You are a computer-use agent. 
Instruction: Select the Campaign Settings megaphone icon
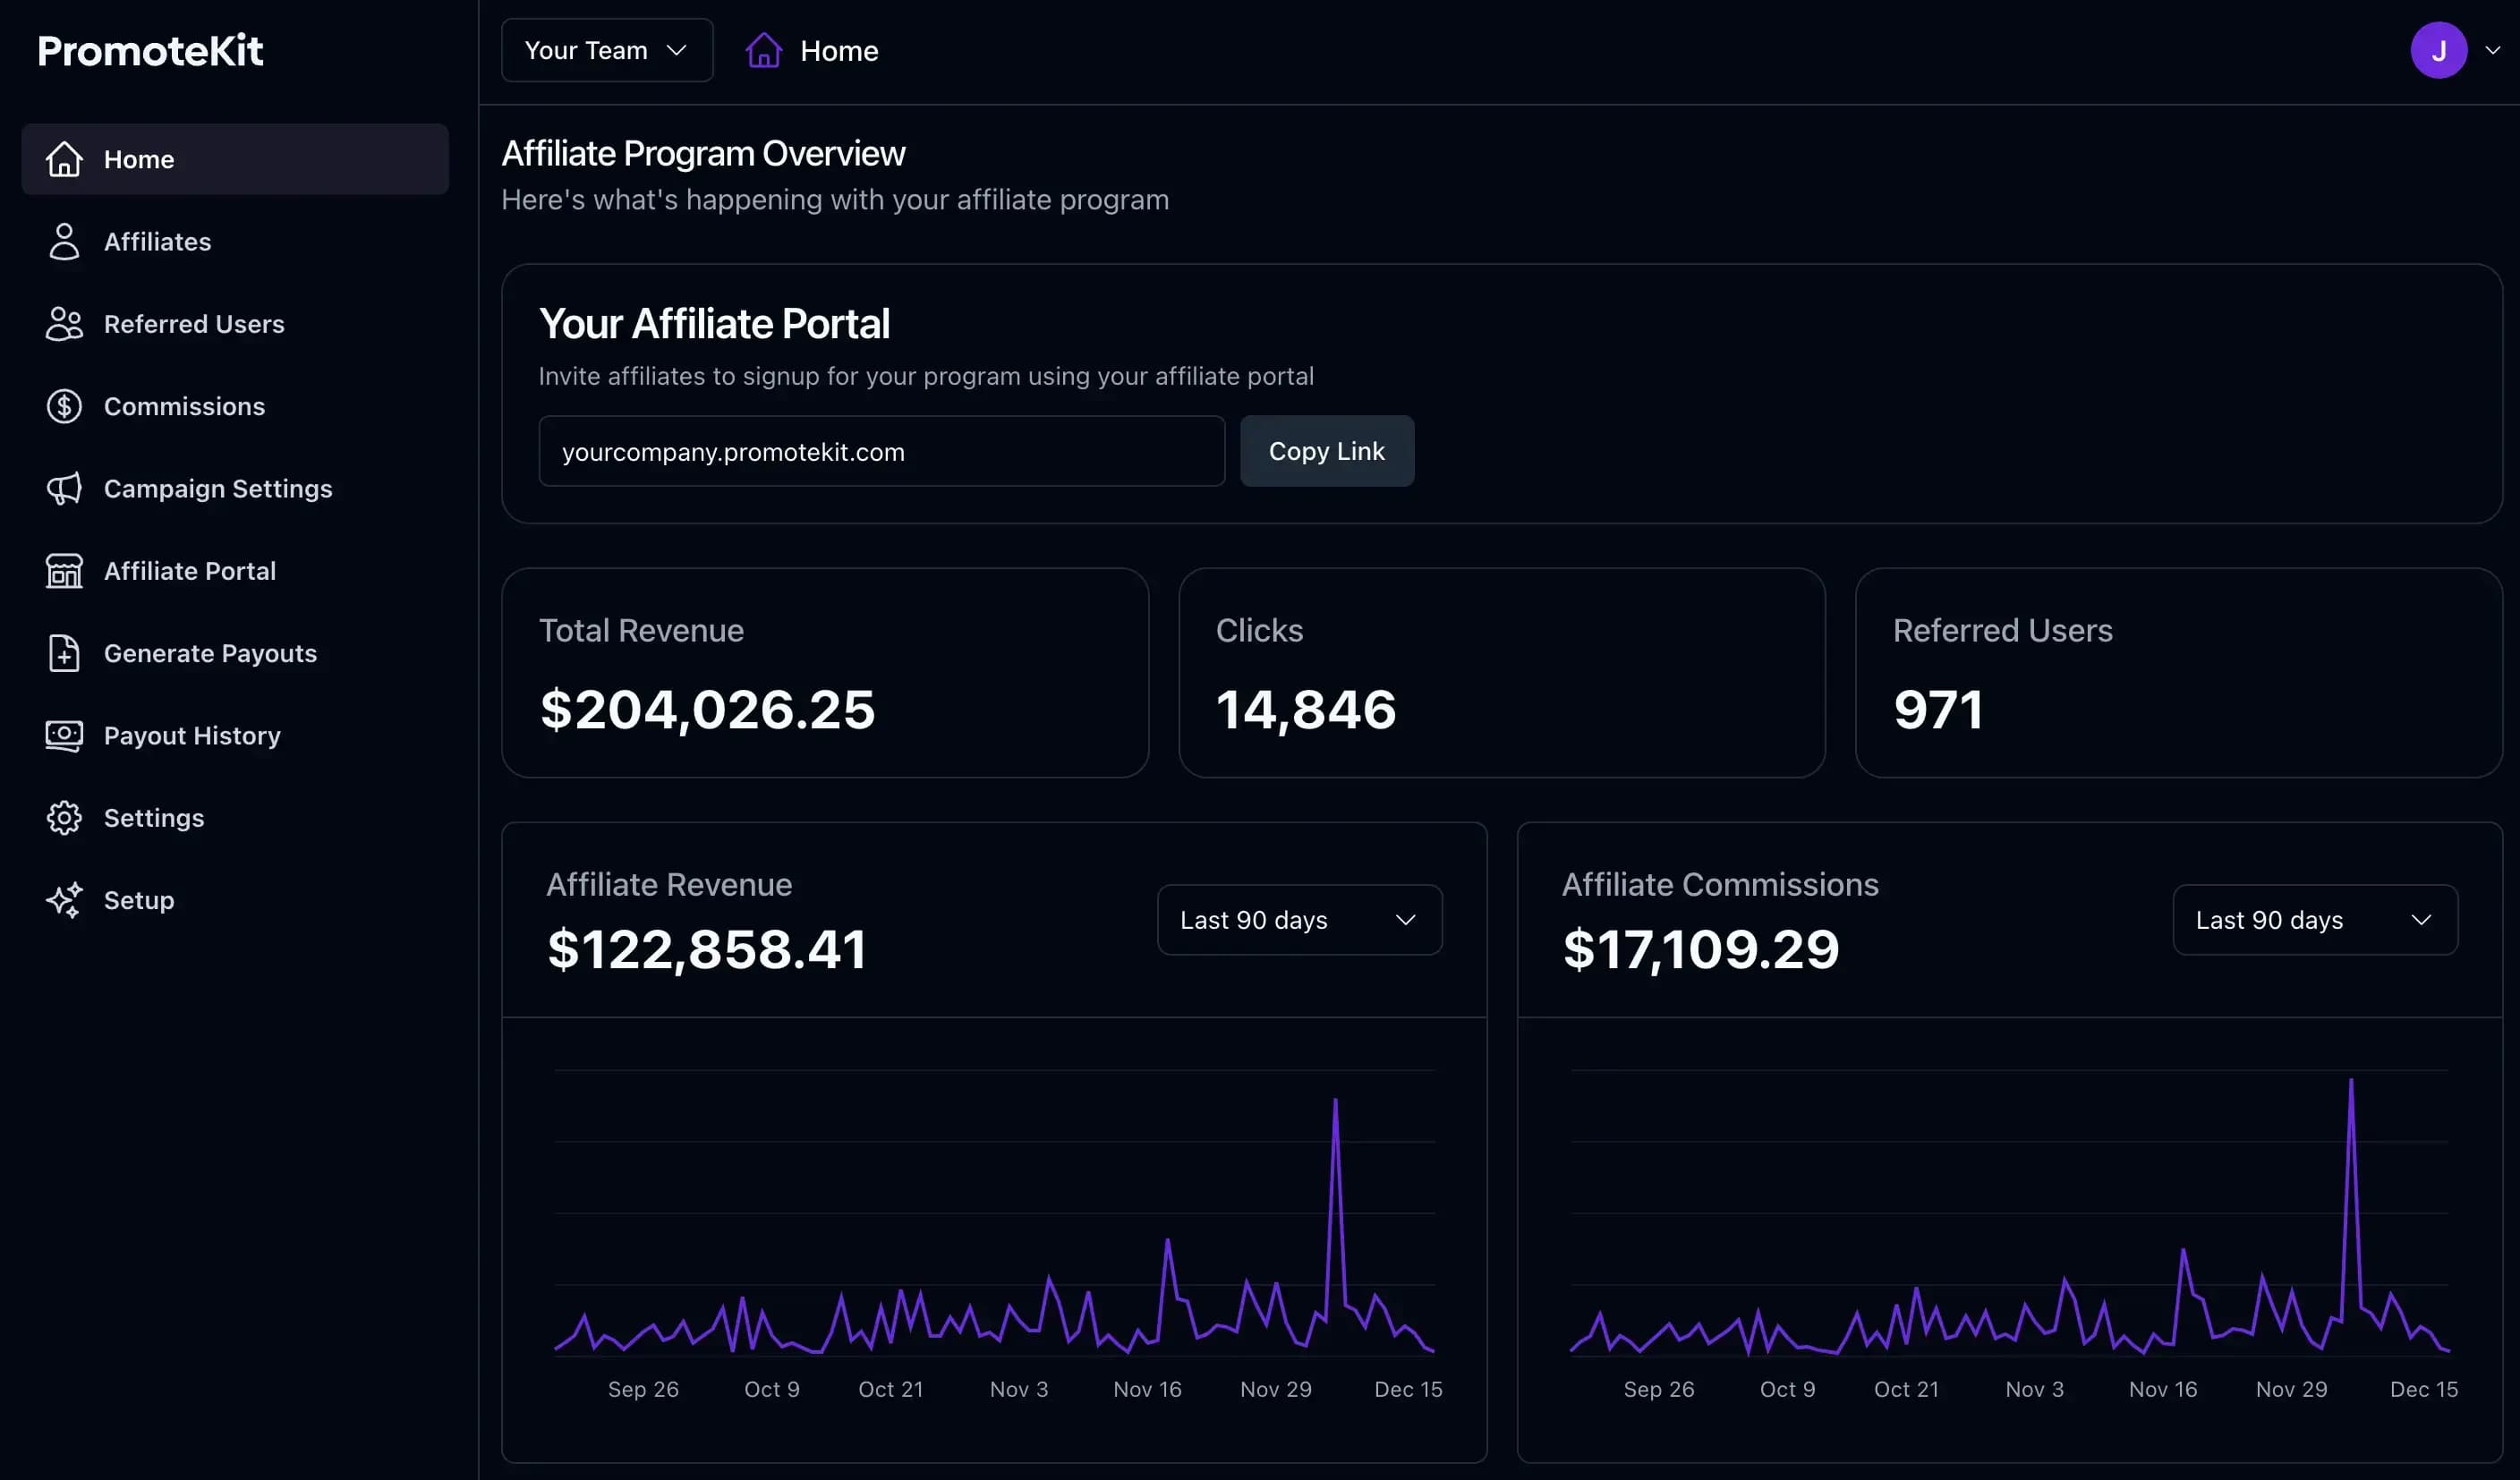[x=64, y=489]
